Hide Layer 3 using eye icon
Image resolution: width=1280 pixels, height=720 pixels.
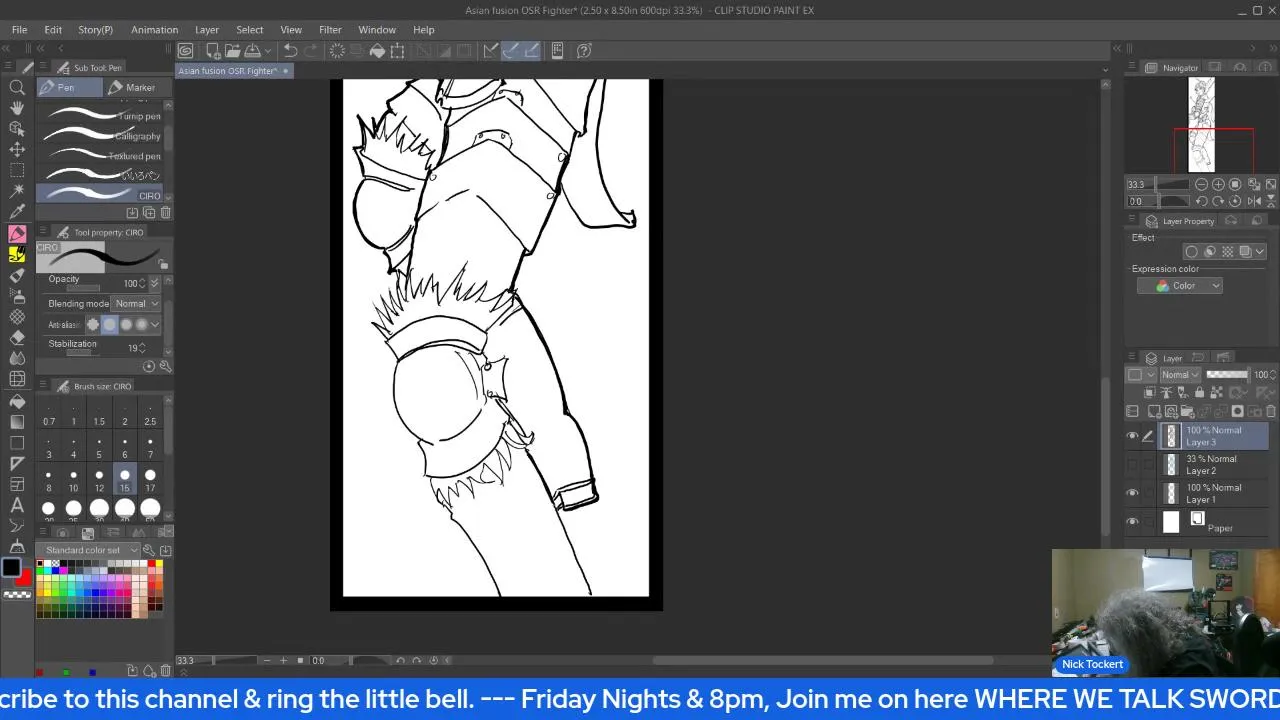coord(1132,436)
